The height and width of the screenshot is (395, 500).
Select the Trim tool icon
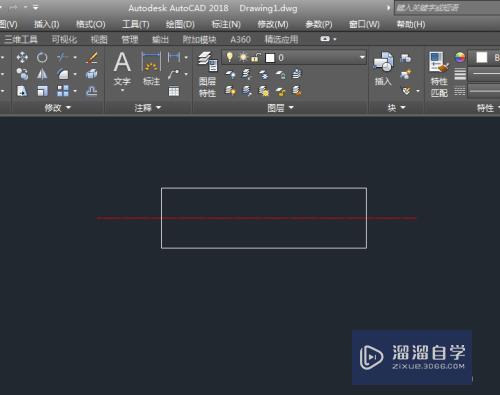point(62,57)
